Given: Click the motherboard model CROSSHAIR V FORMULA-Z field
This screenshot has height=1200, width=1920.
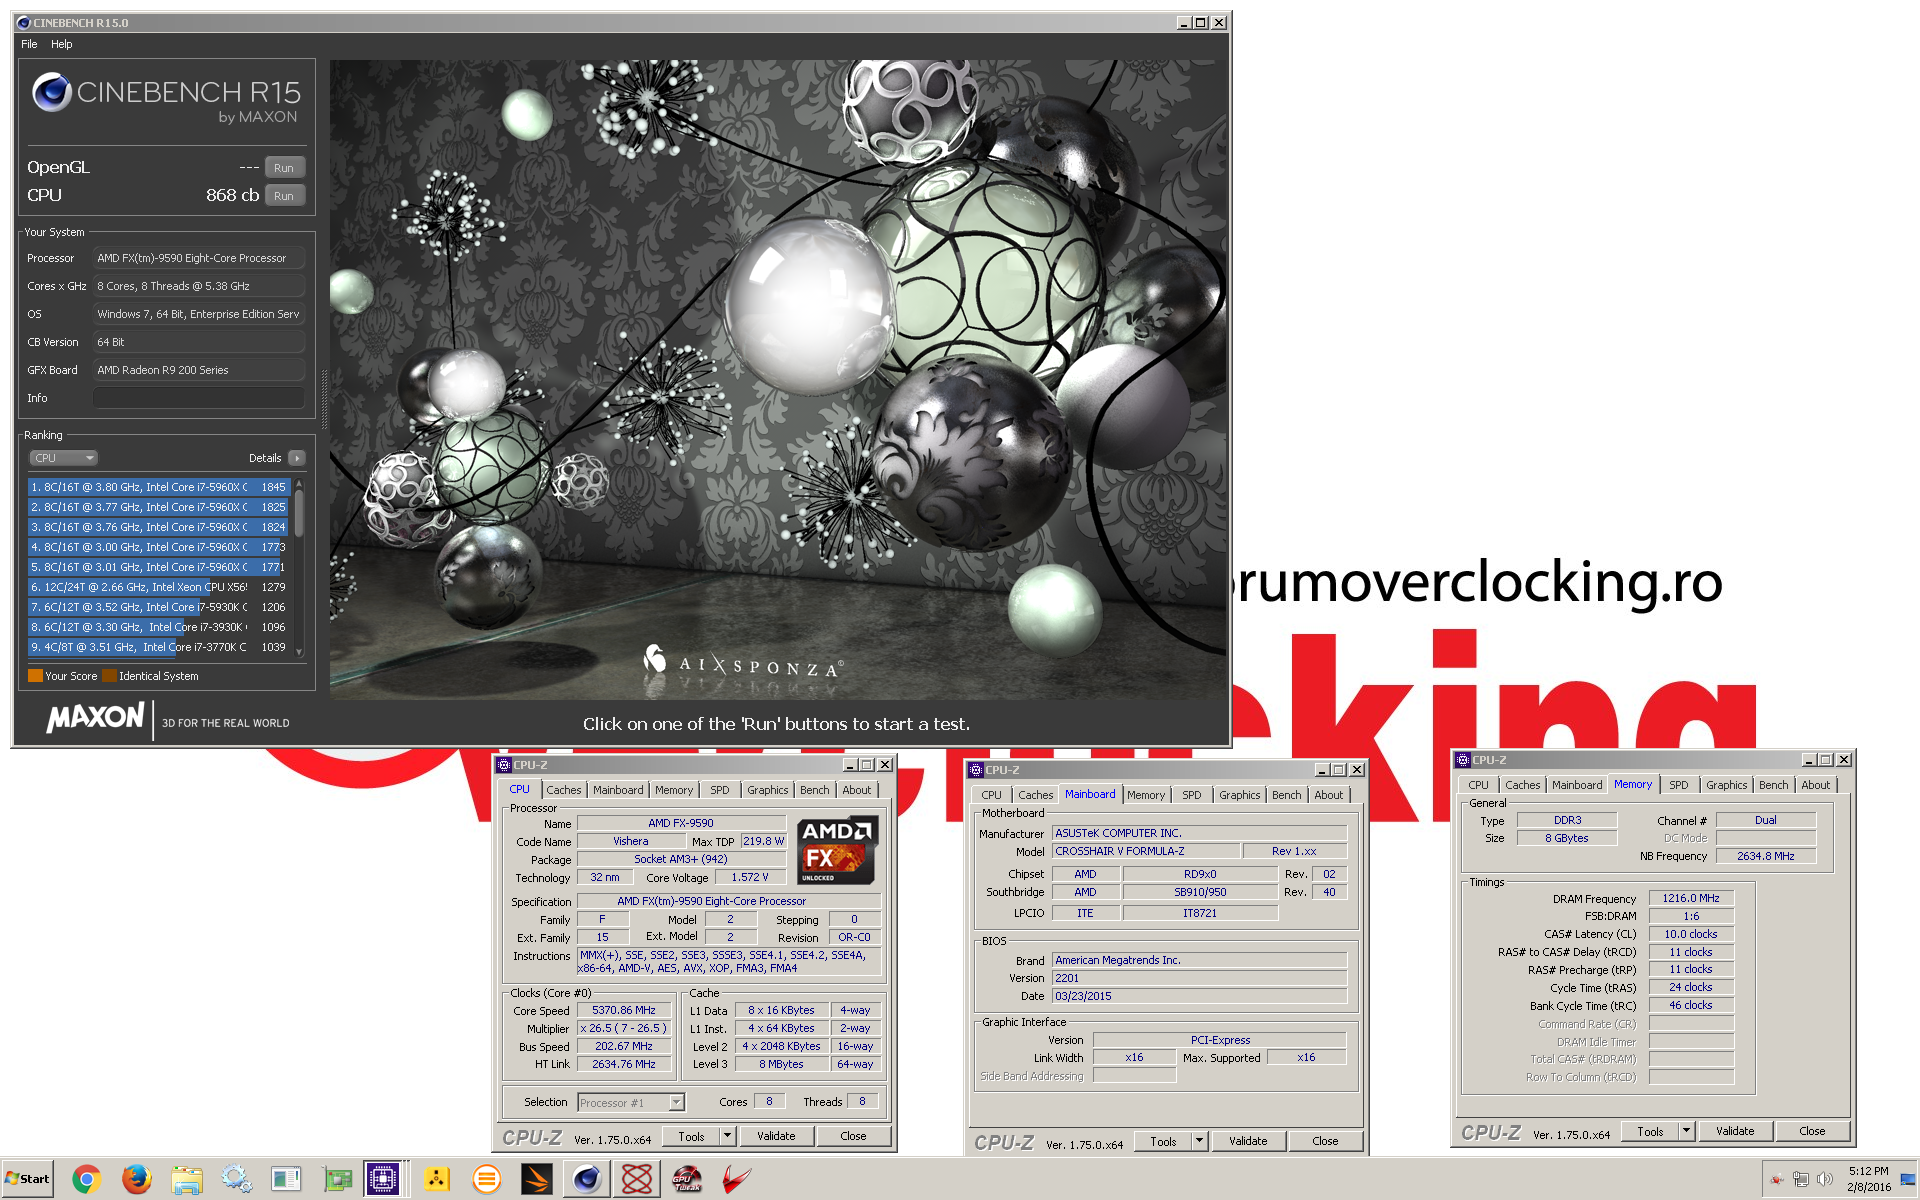Looking at the screenshot, I should point(1146,851).
